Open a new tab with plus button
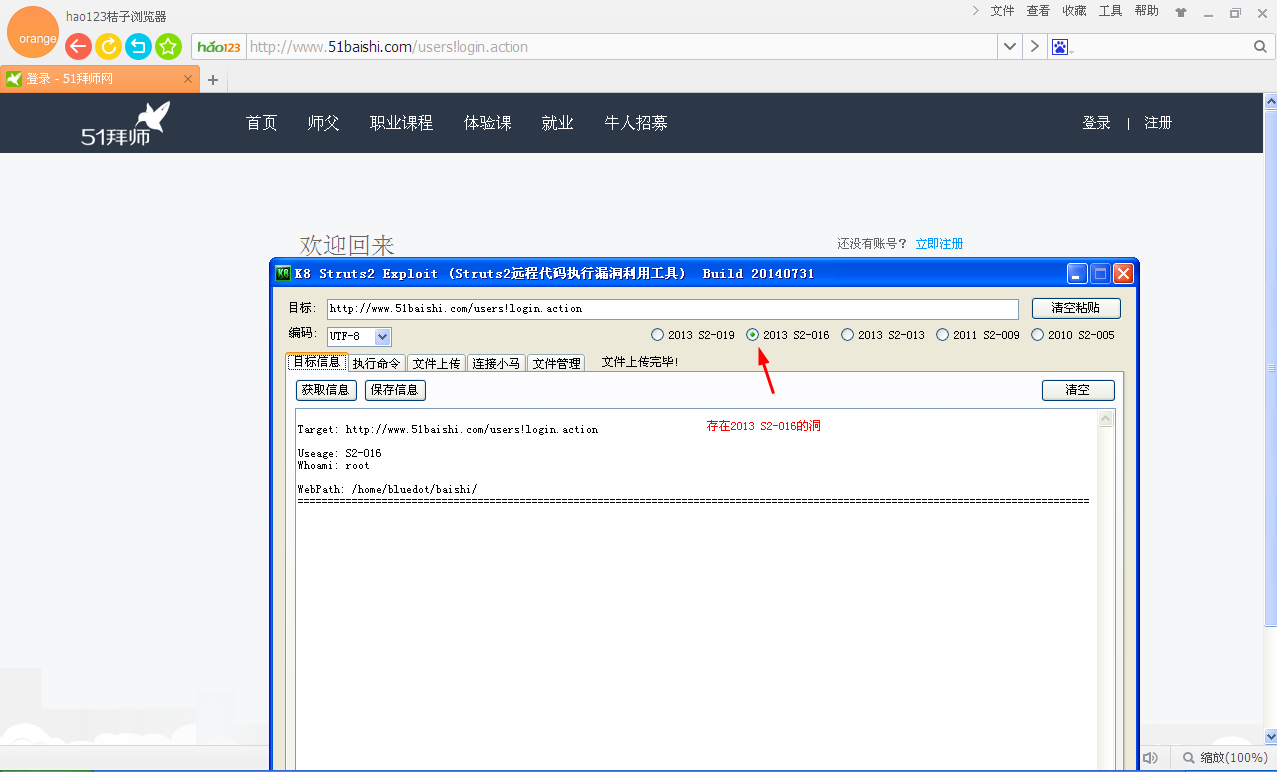1277x772 pixels. point(212,80)
